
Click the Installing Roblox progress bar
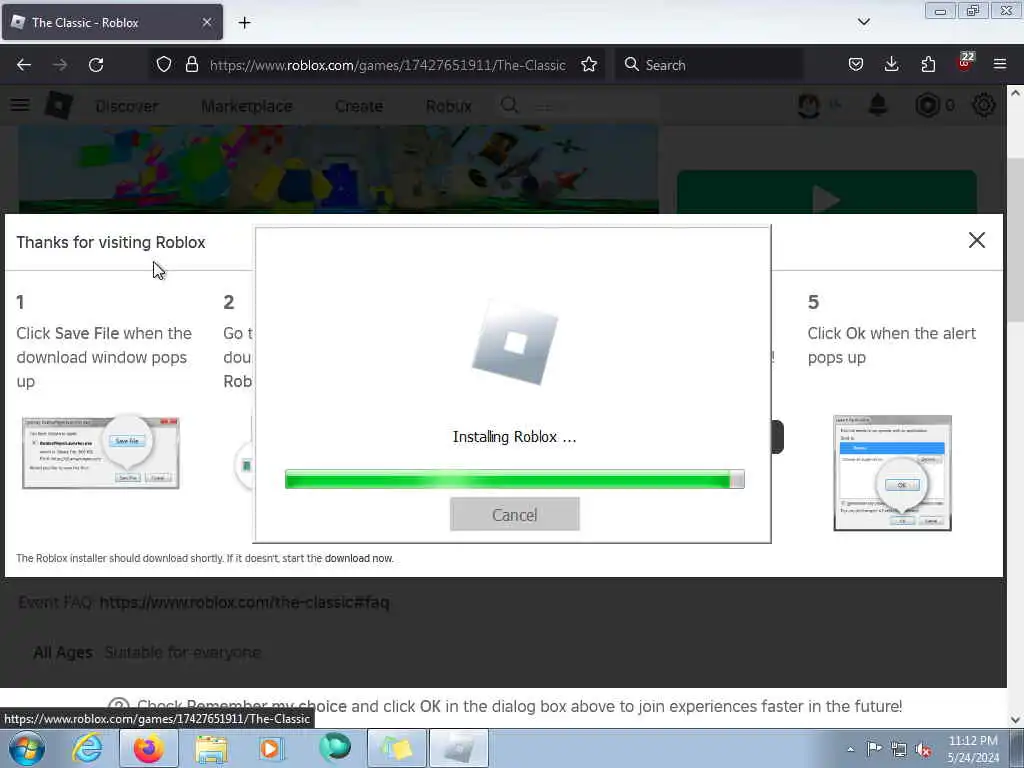[x=515, y=479]
